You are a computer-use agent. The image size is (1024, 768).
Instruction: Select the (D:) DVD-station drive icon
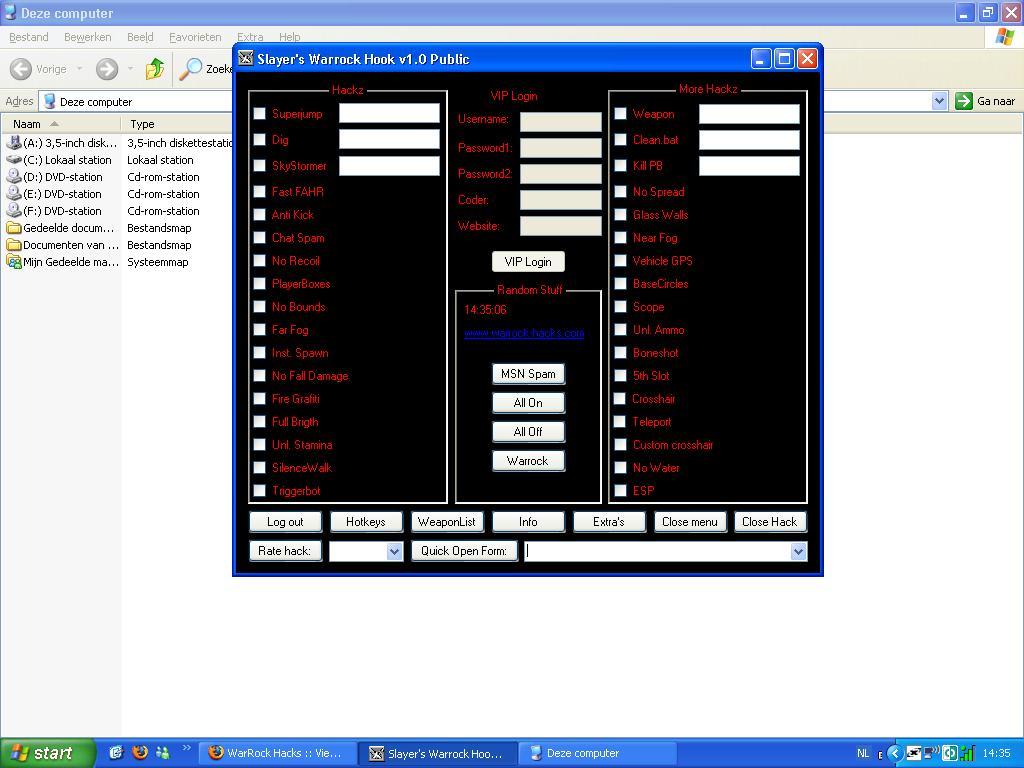[x=14, y=176]
